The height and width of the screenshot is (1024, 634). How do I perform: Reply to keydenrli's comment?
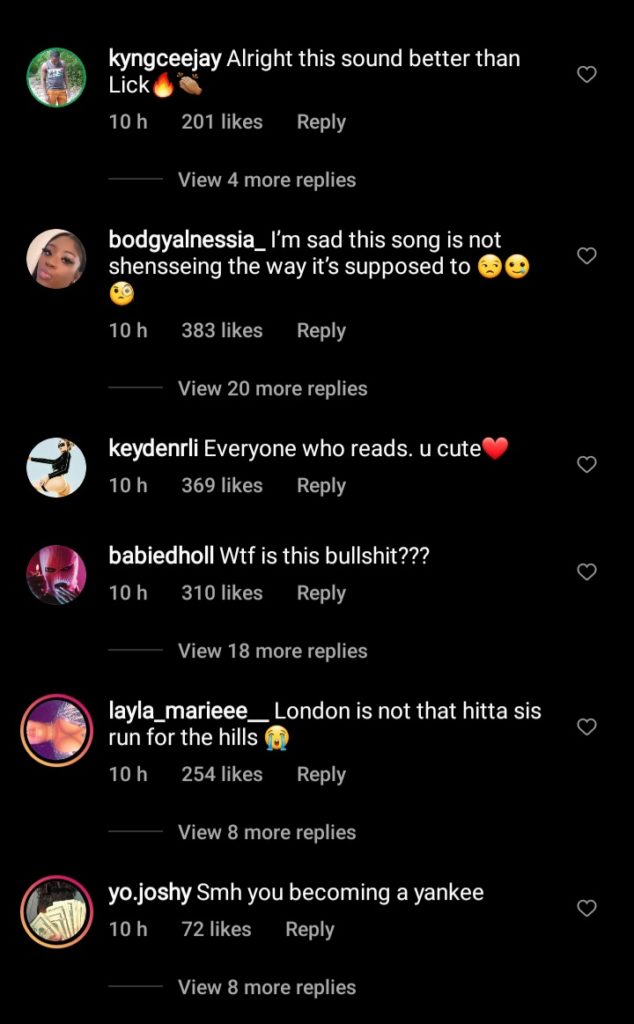(x=321, y=485)
